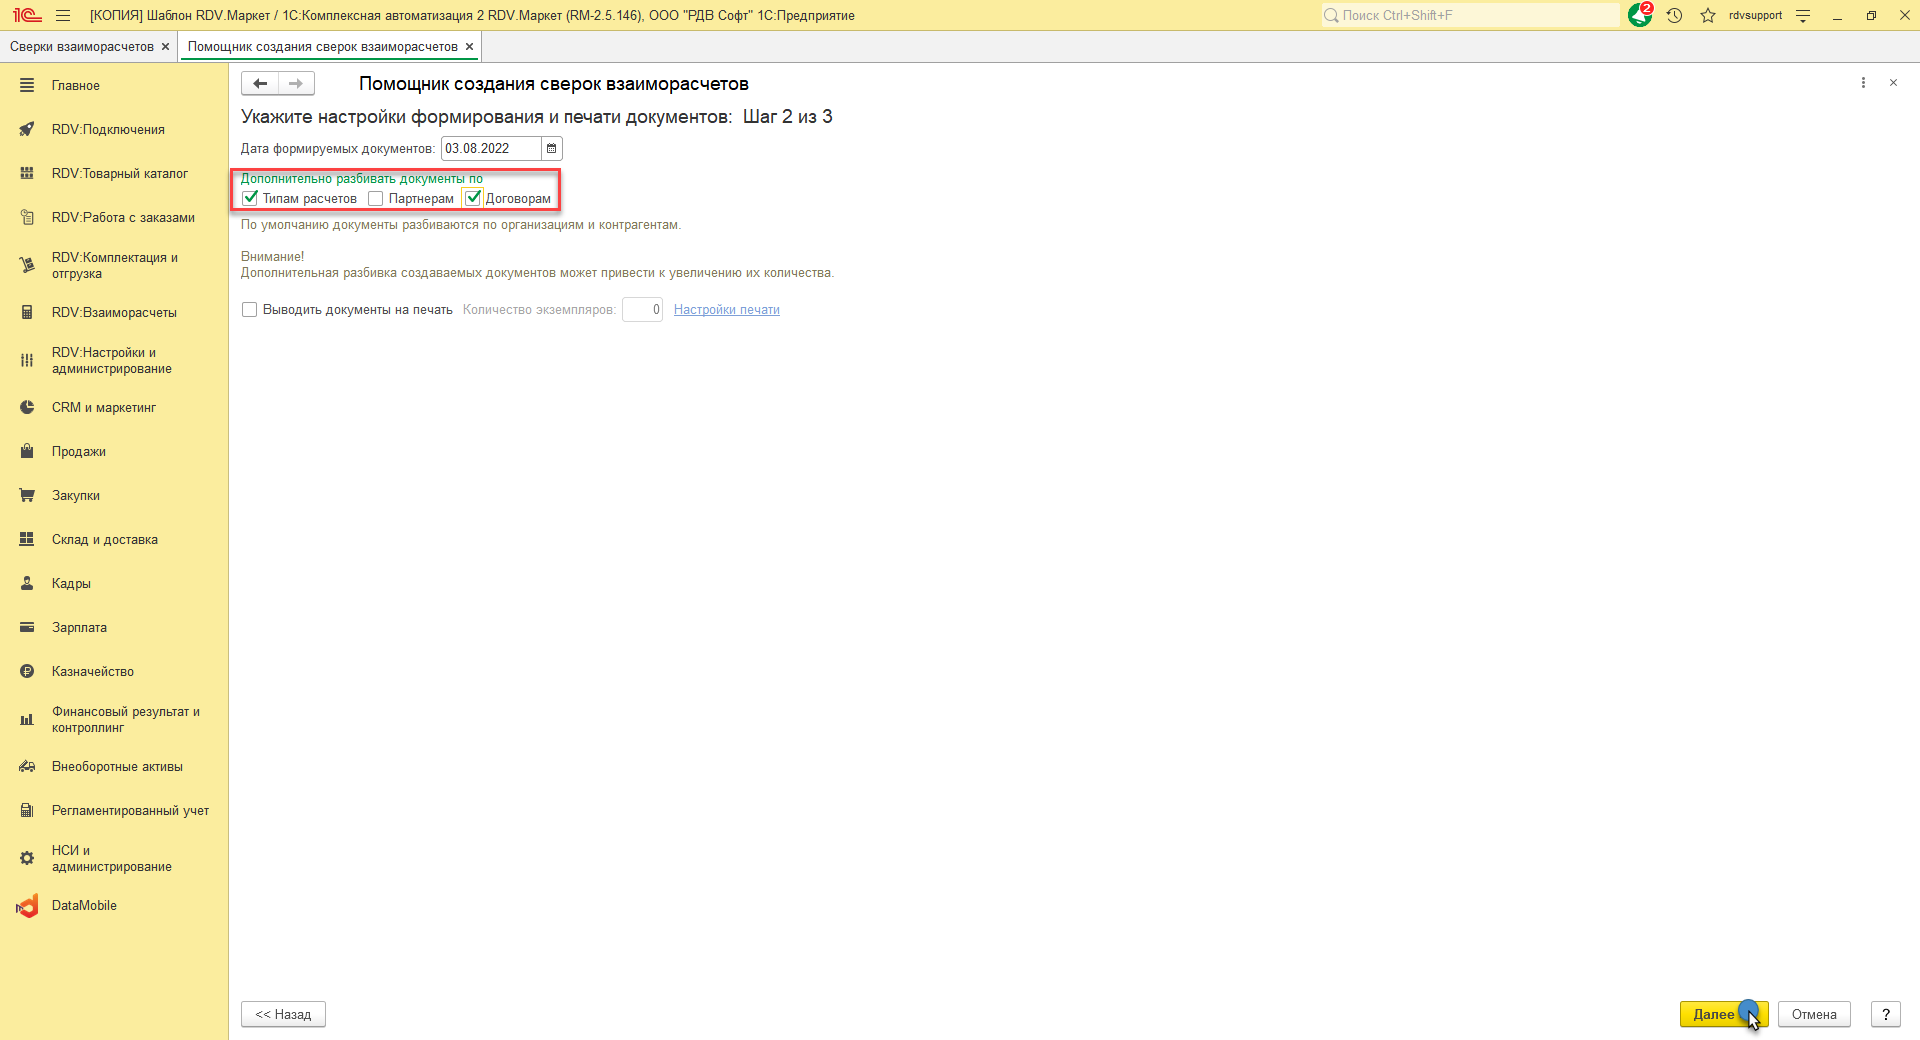Screen dimensions: 1920x1040
Task: Close the assistant form with X
Action: [1893, 83]
